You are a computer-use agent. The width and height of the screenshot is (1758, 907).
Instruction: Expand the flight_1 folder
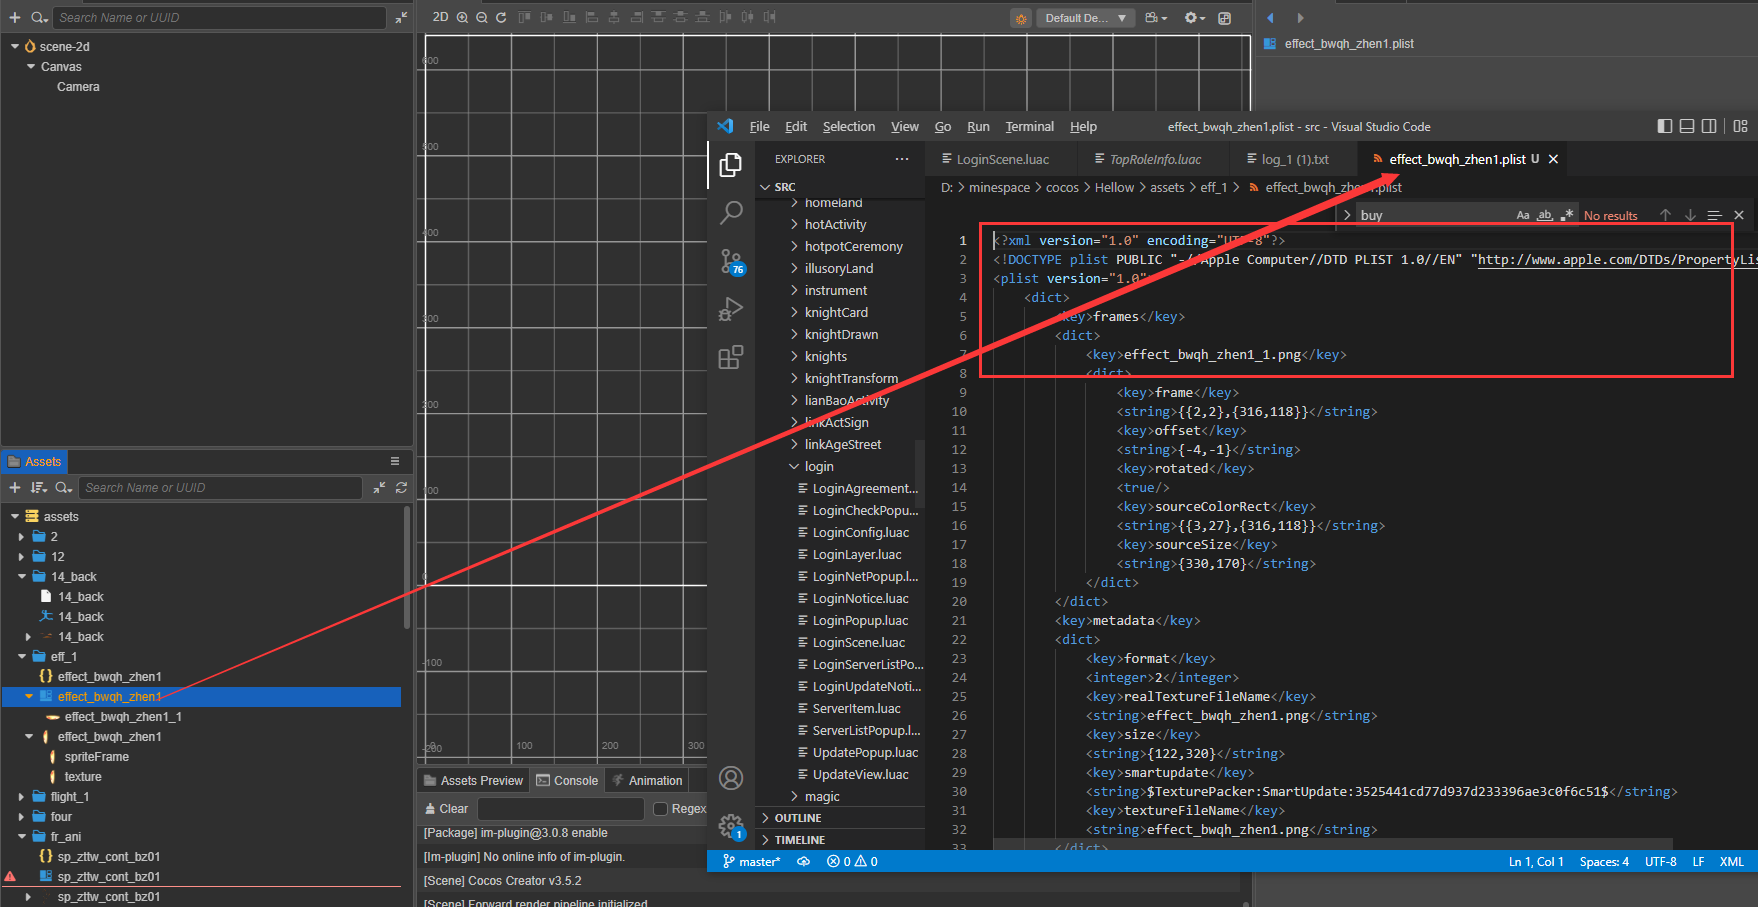click(21, 797)
